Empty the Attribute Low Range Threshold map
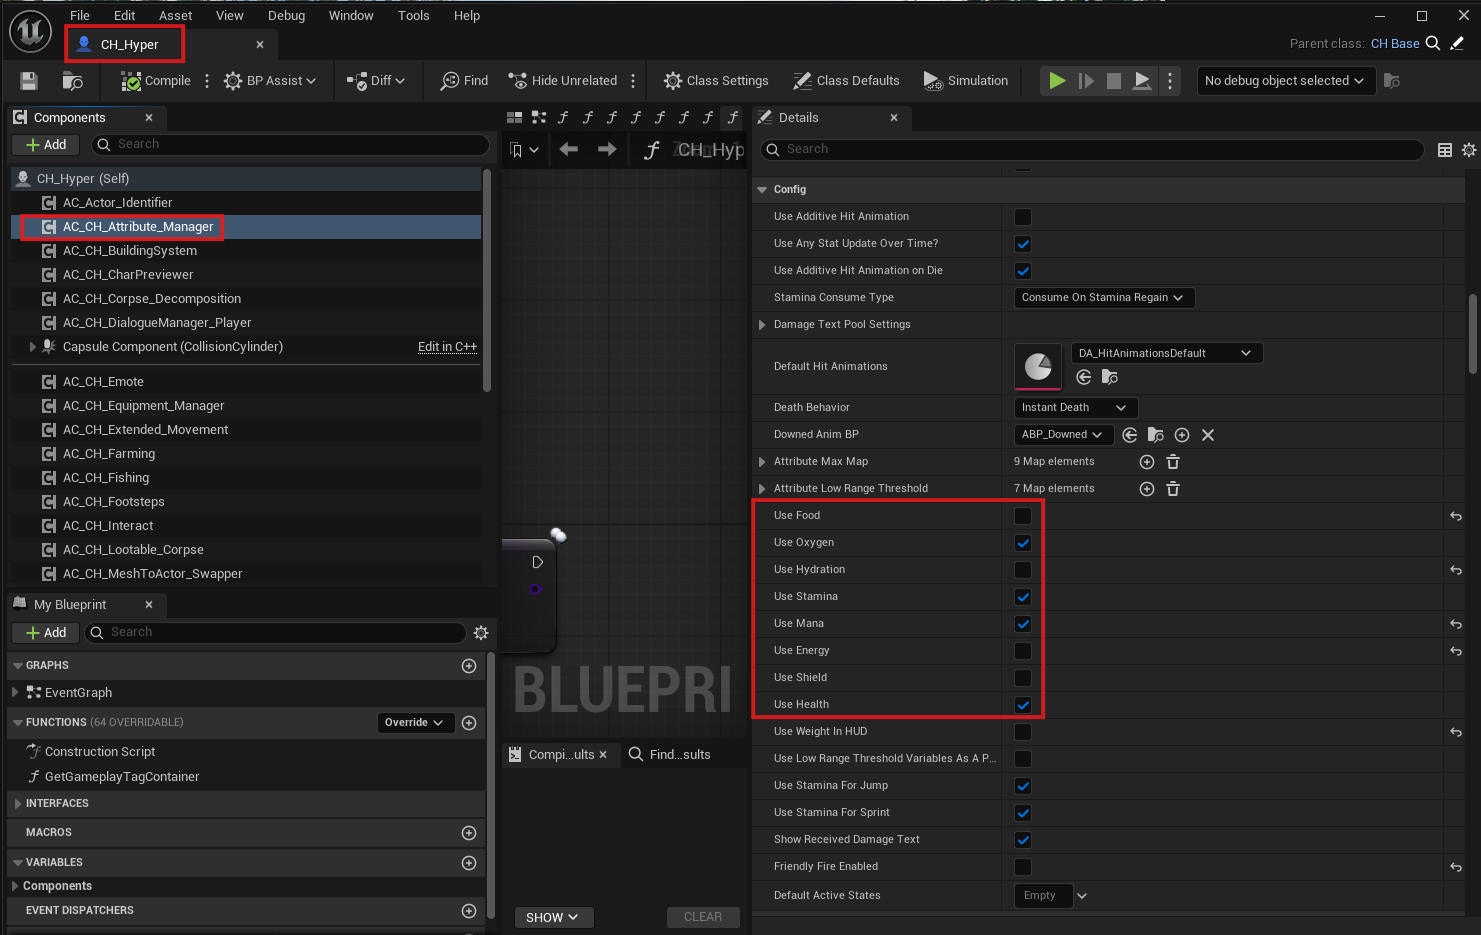Screen dimensions: 1481x935 pos(1173,489)
